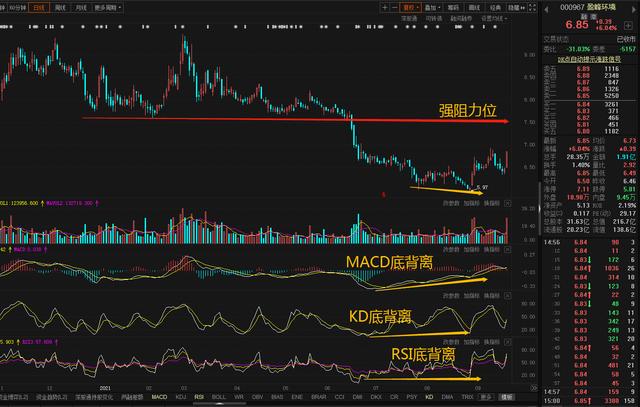The width and height of the screenshot is (640, 407).
Task: Toggle 深股通 overlay option
Action: tap(409, 18)
